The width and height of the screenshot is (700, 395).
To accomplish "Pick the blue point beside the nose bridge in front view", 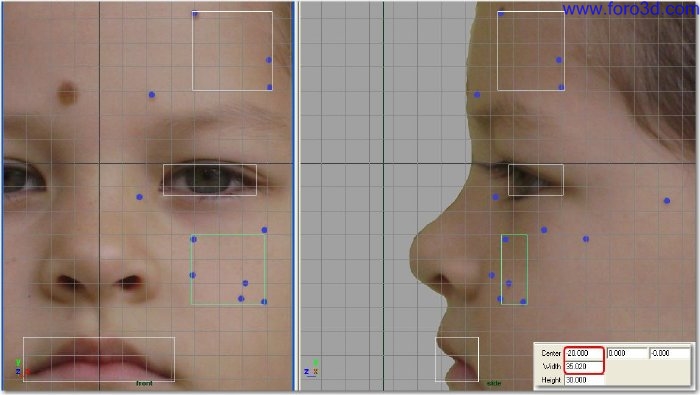I will coord(139,197).
